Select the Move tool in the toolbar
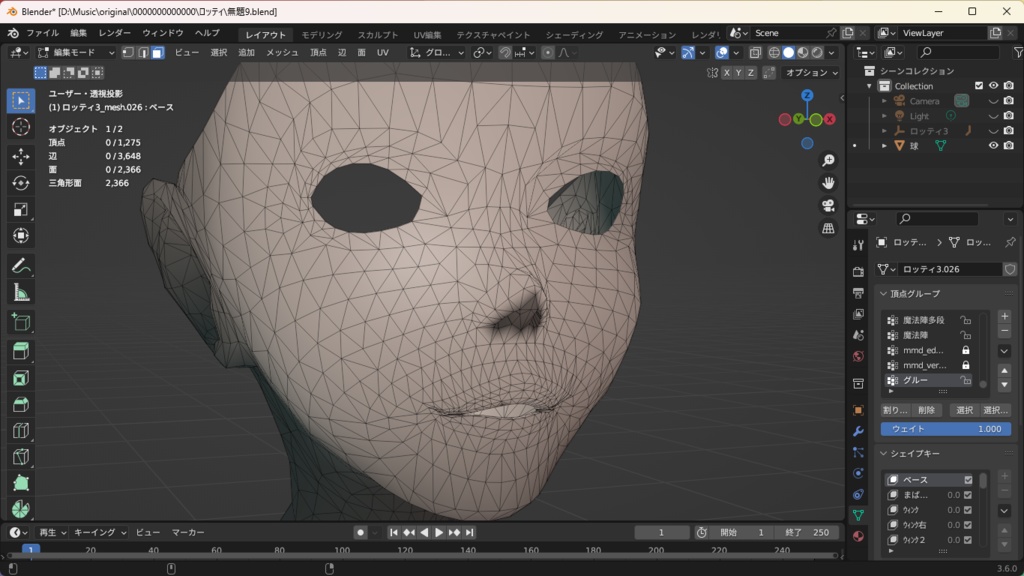 click(21, 157)
